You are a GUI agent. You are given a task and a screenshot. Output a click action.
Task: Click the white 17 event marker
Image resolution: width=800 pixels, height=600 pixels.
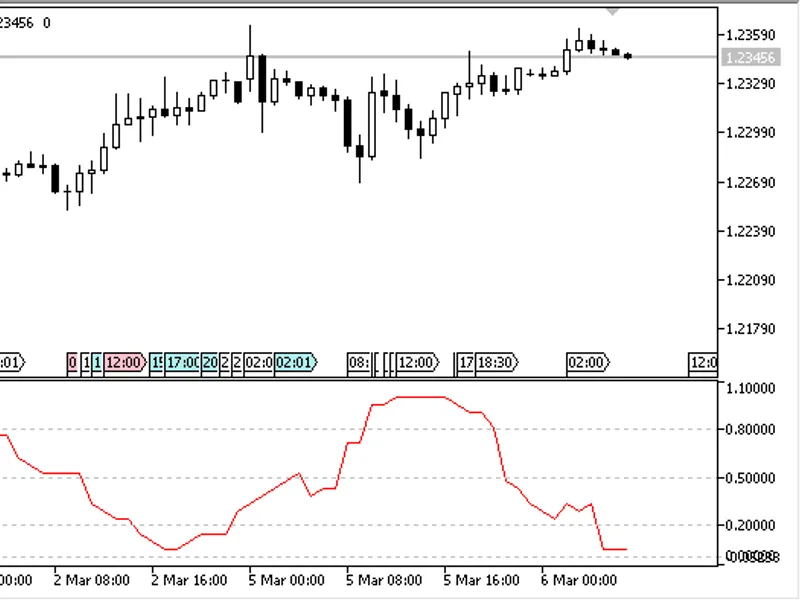(x=466, y=363)
